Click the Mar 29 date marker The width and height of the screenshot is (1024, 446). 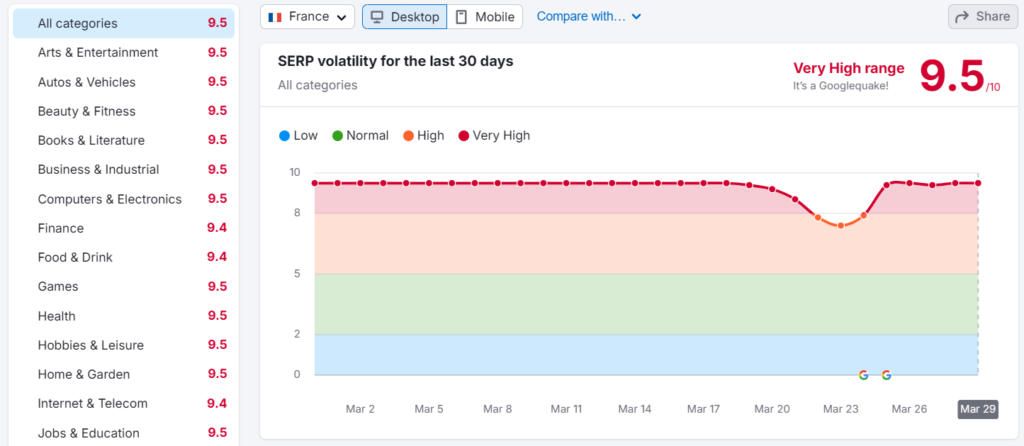[x=977, y=409]
